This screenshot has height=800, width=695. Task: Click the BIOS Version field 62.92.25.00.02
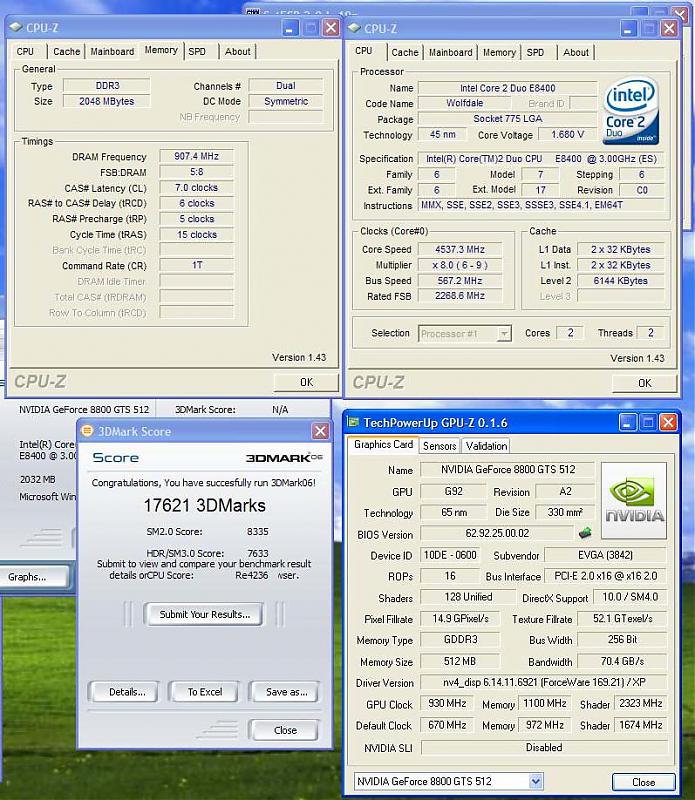(x=497, y=534)
